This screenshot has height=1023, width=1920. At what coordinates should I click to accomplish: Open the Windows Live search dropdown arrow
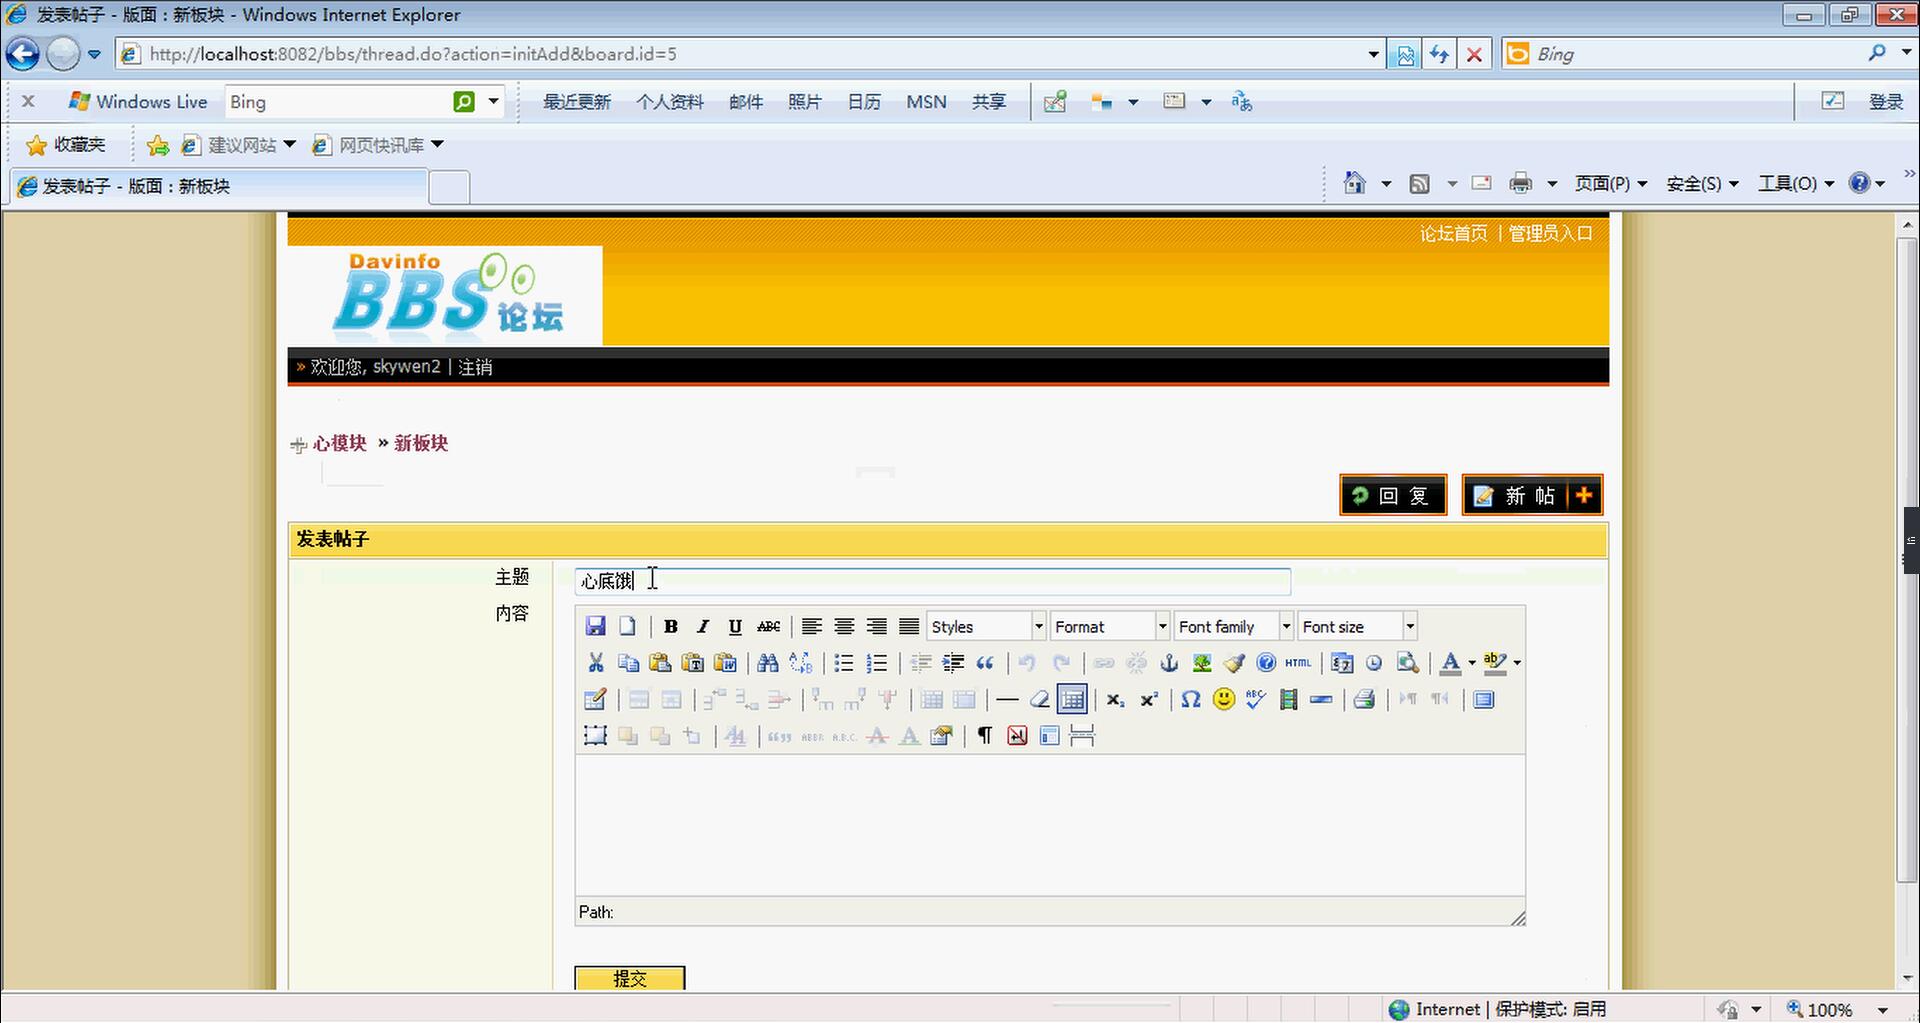(x=493, y=101)
